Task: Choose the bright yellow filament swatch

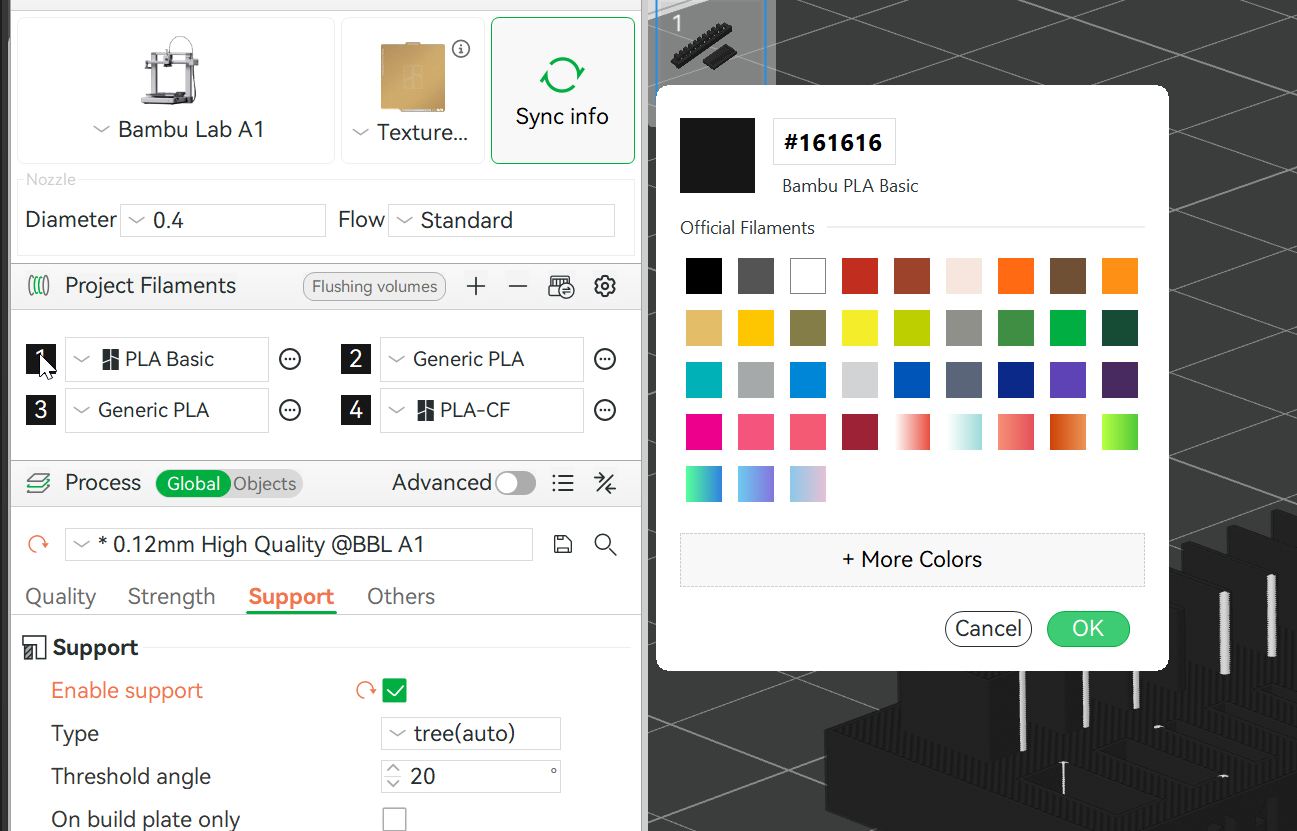Action: tap(860, 328)
